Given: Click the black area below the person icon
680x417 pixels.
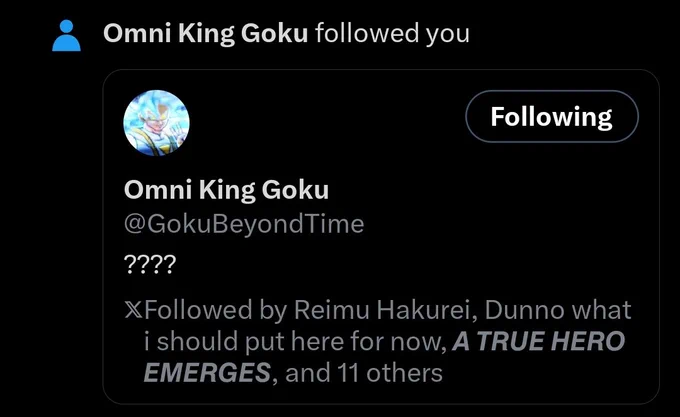Looking at the screenshot, I should click(x=66, y=217).
